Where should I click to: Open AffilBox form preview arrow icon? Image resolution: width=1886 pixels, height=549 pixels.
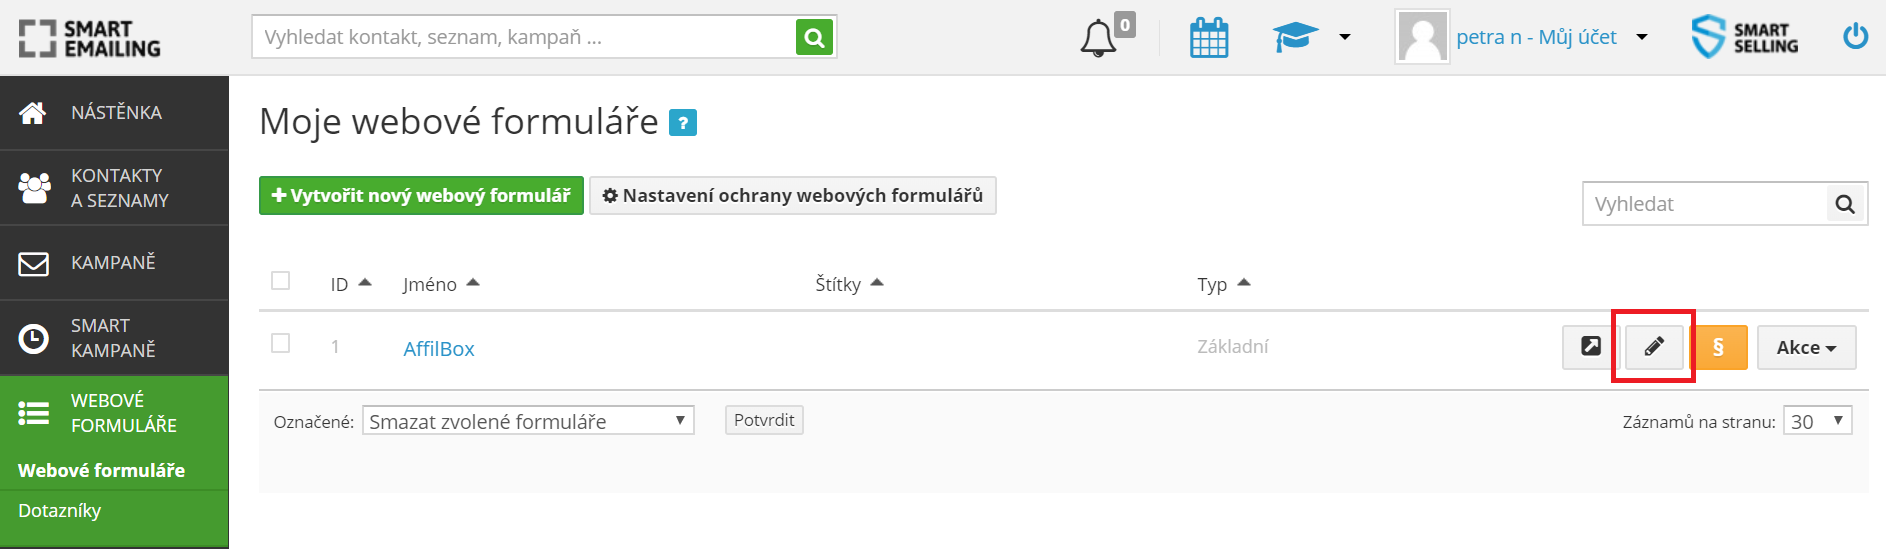(x=1591, y=347)
